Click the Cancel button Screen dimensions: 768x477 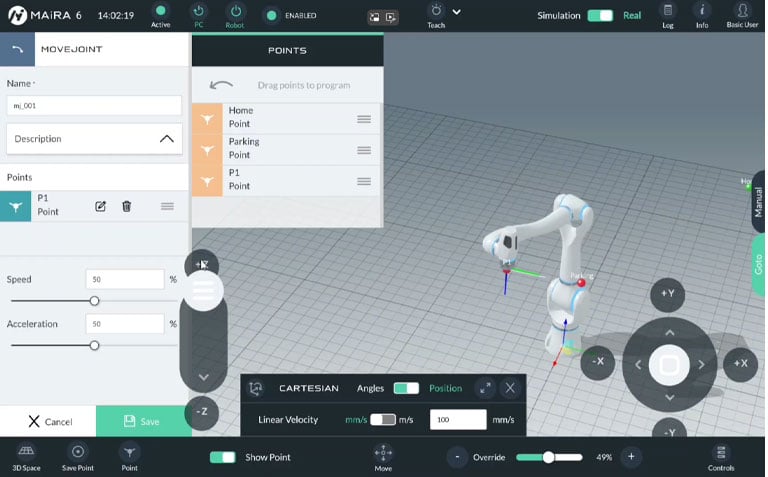coord(48,421)
